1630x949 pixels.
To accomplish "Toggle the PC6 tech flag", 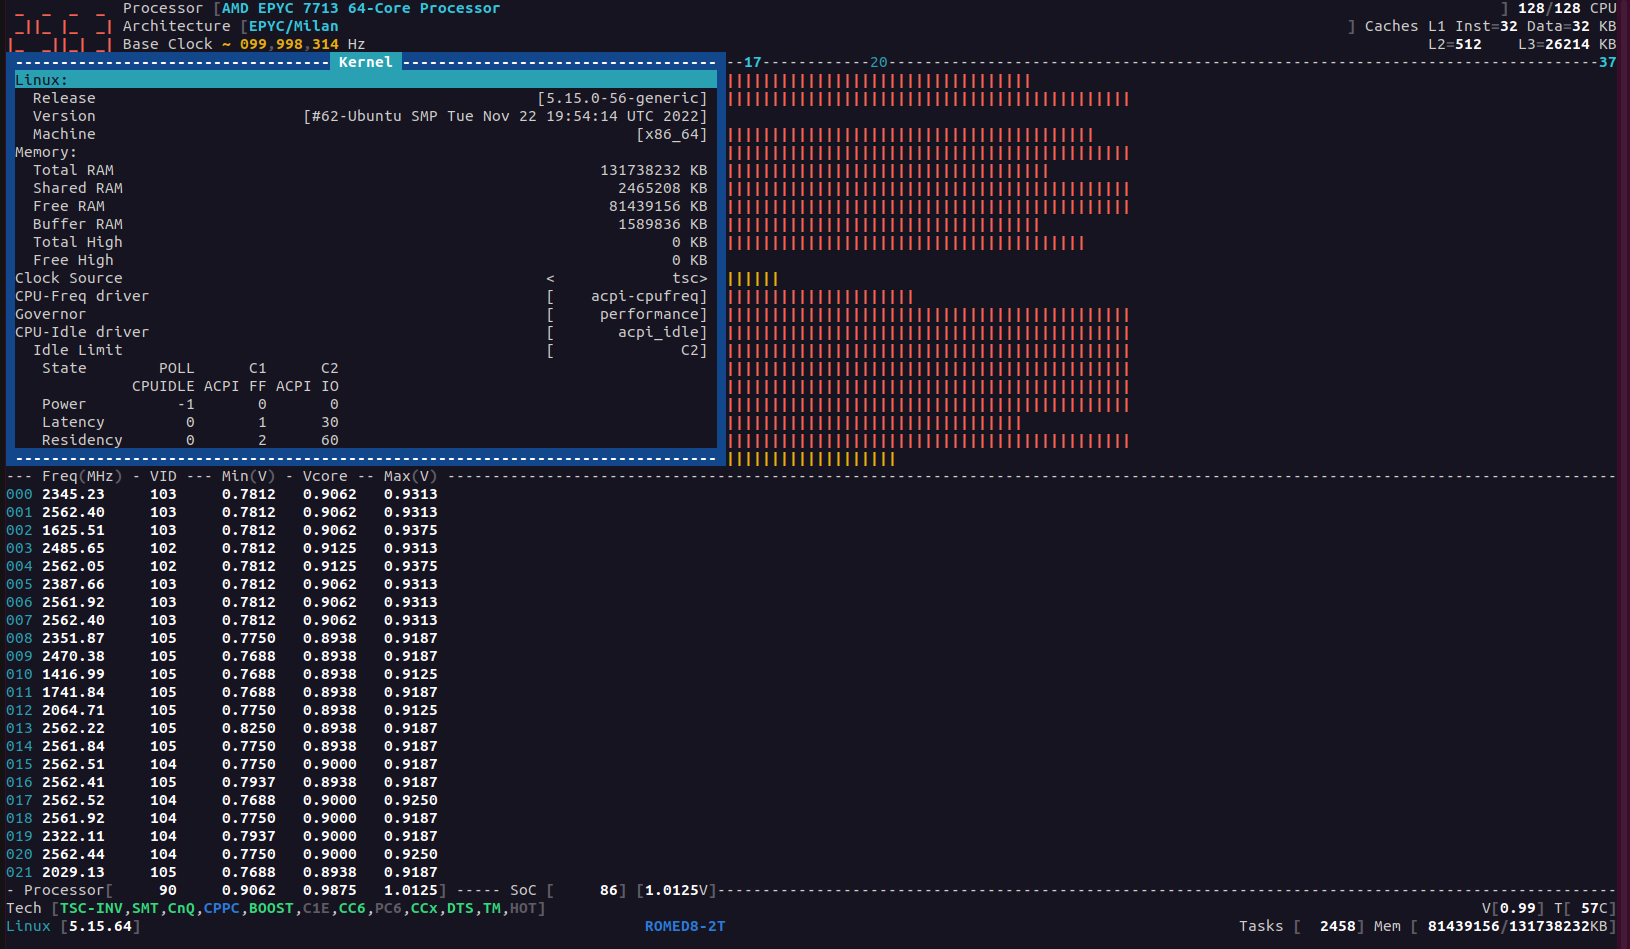I will click(x=388, y=908).
